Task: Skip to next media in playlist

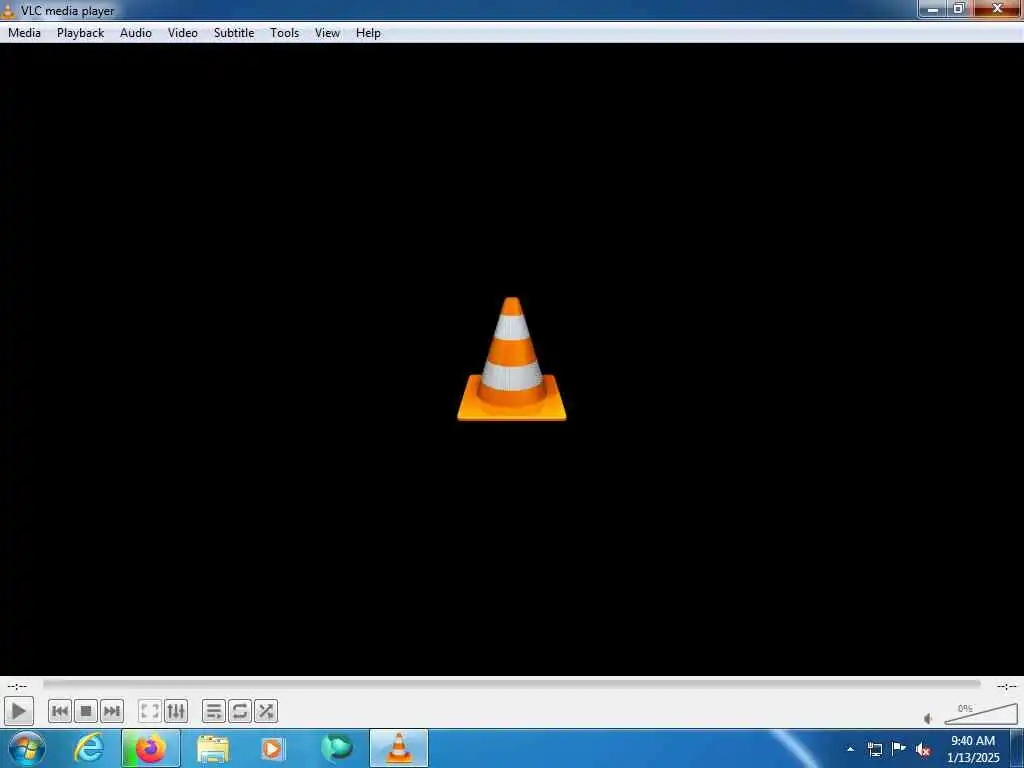Action: [x=112, y=711]
